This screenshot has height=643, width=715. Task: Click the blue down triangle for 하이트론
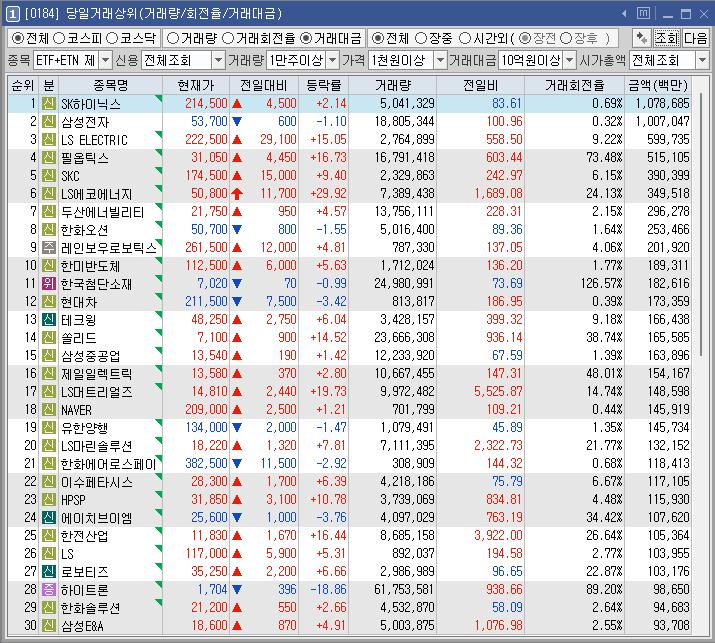point(237,589)
